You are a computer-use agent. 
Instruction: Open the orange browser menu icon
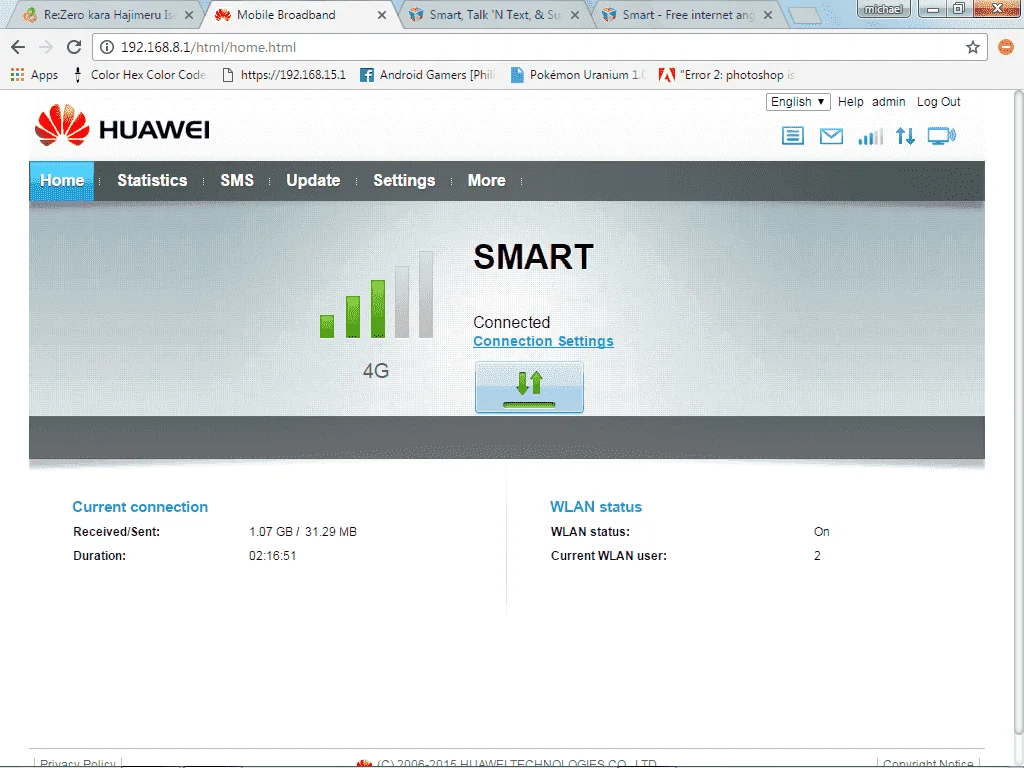tap(1006, 47)
